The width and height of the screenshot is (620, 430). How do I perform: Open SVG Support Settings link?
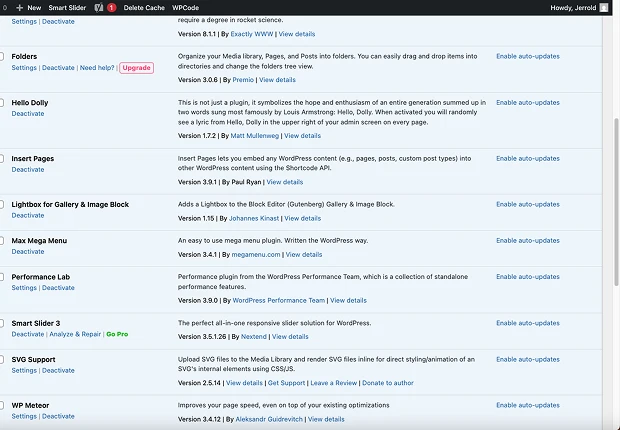[24, 370]
